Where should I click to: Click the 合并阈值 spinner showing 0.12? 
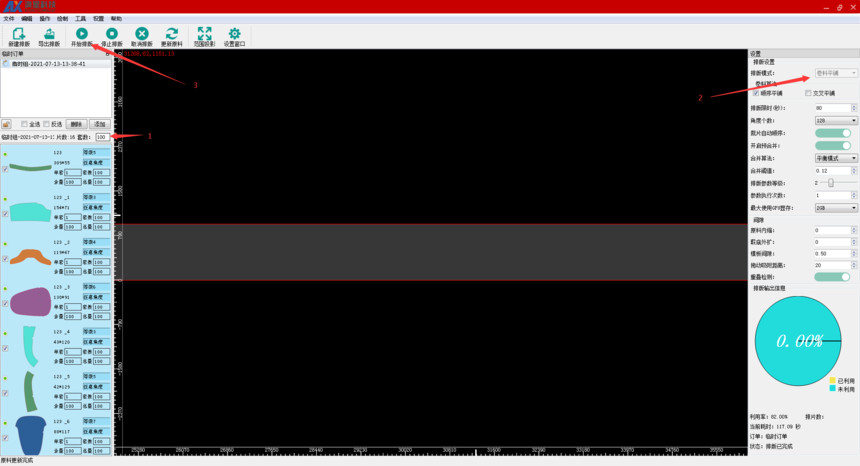coord(835,171)
